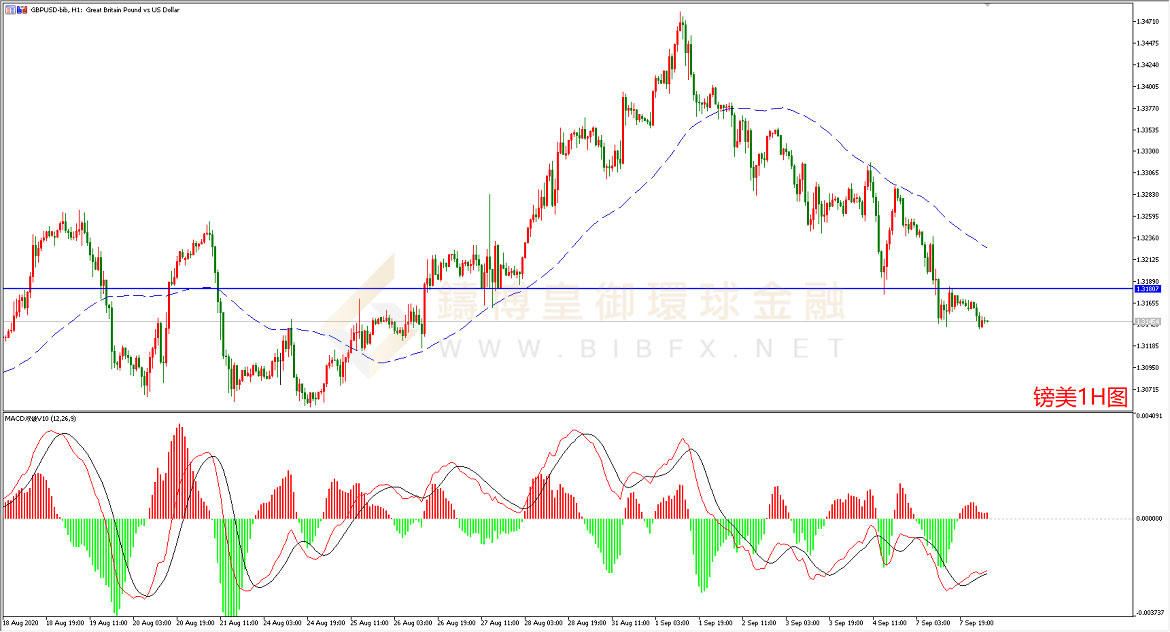The width and height of the screenshot is (1170, 632).
Task: Click the 26 Aug 03:00 time axis label
Action: coord(412,622)
